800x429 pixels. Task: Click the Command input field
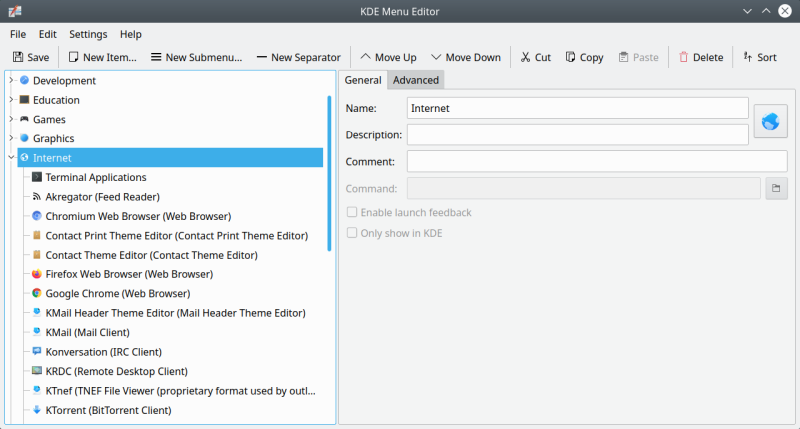(584, 188)
